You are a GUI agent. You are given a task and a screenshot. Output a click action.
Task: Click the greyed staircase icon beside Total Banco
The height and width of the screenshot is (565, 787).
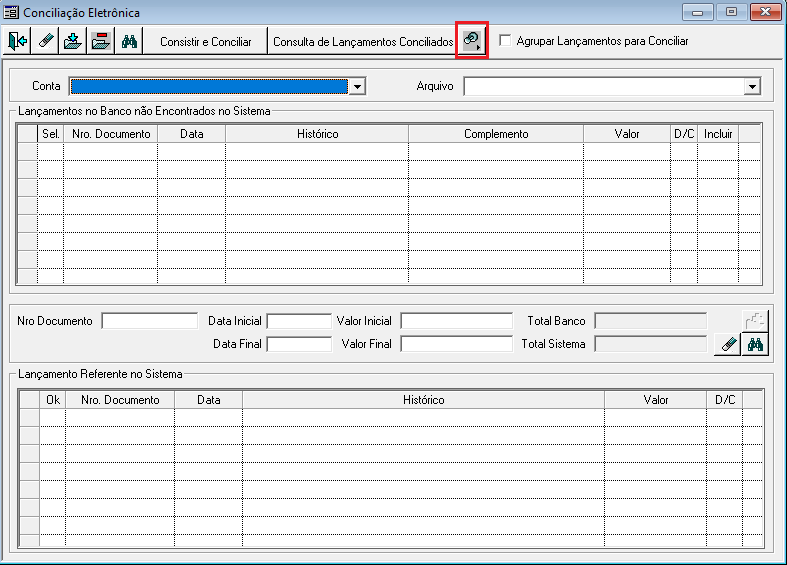[755, 321]
